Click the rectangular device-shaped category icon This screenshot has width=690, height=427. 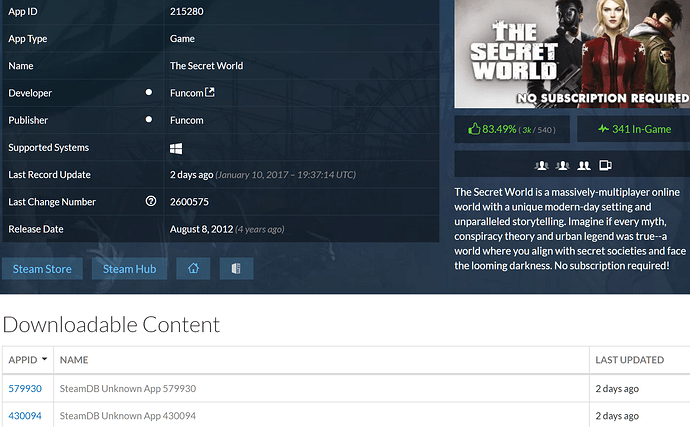click(x=606, y=166)
